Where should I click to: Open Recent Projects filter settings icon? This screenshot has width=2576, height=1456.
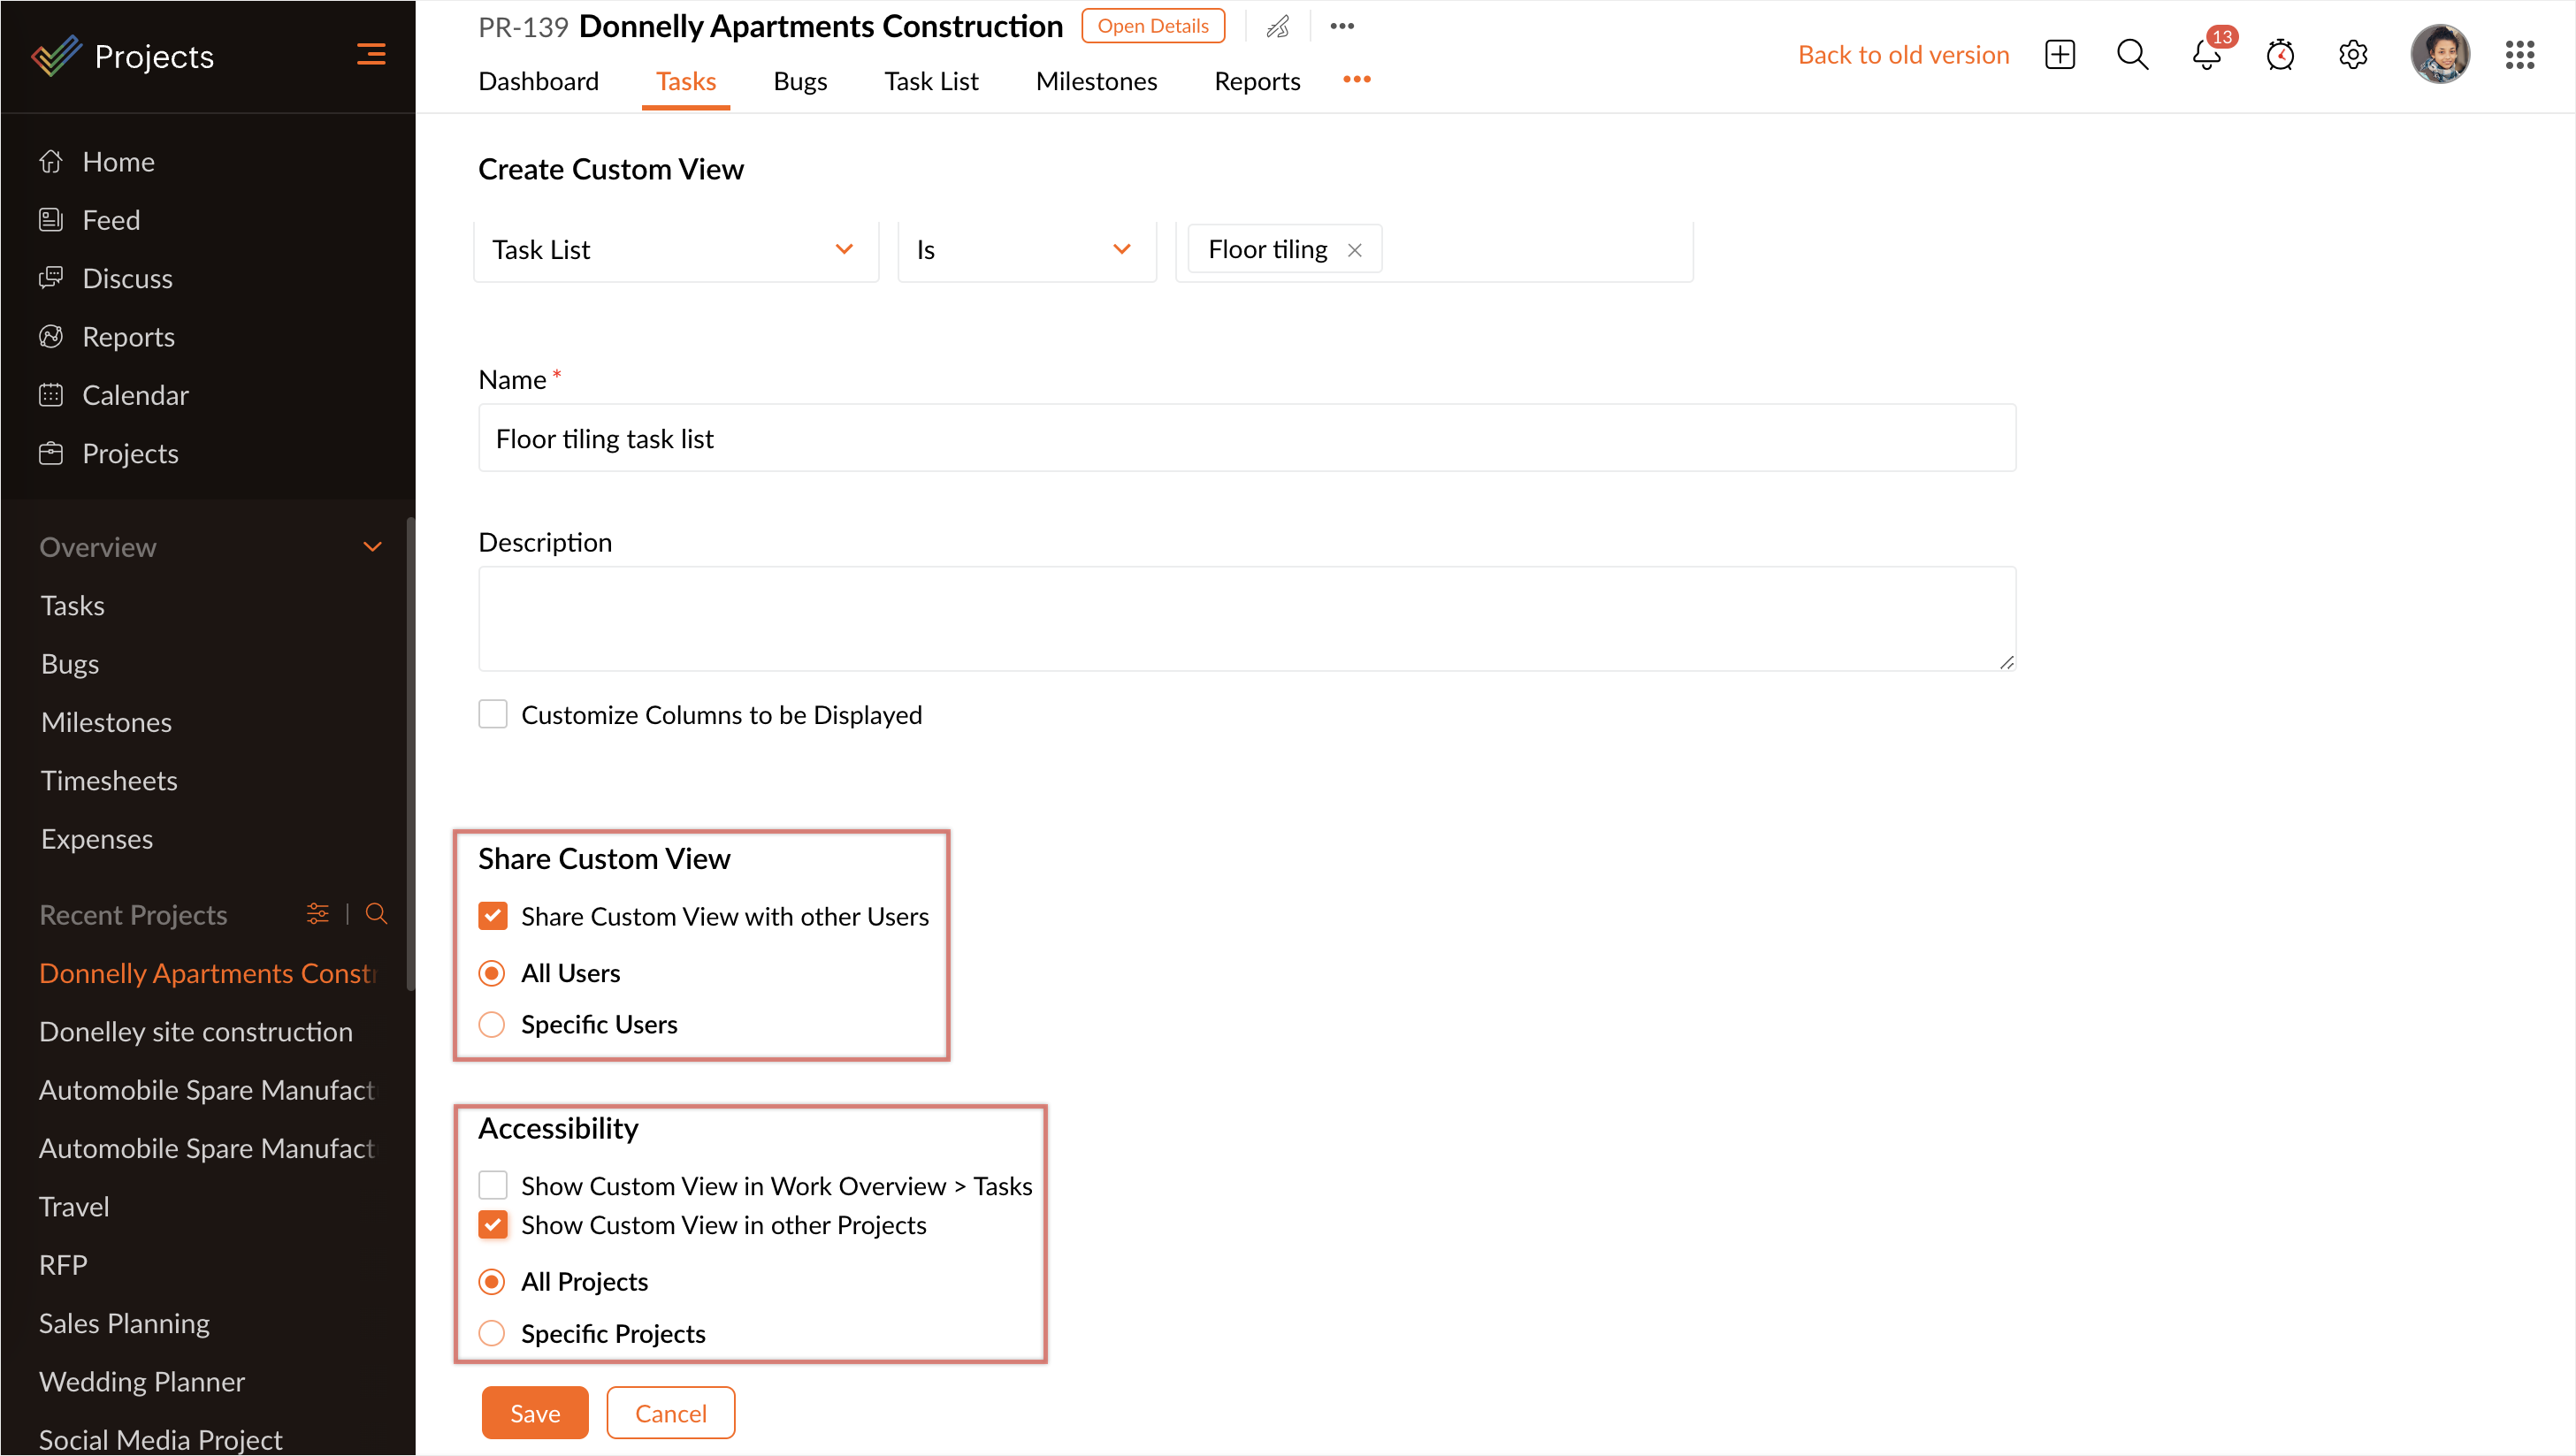pos(318,914)
